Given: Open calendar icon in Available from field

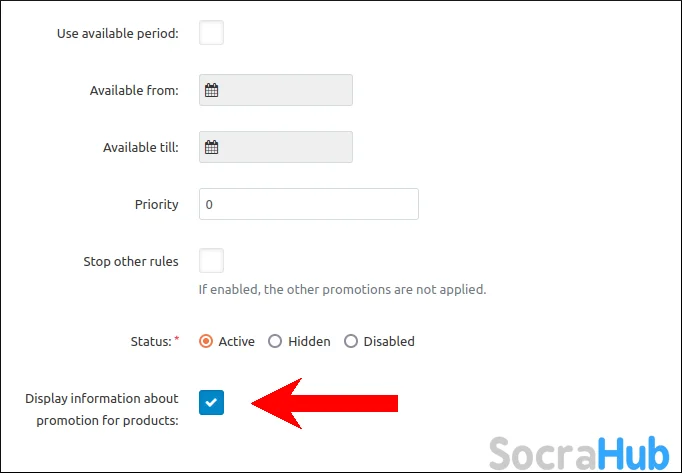Looking at the screenshot, I should click(x=211, y=90).
